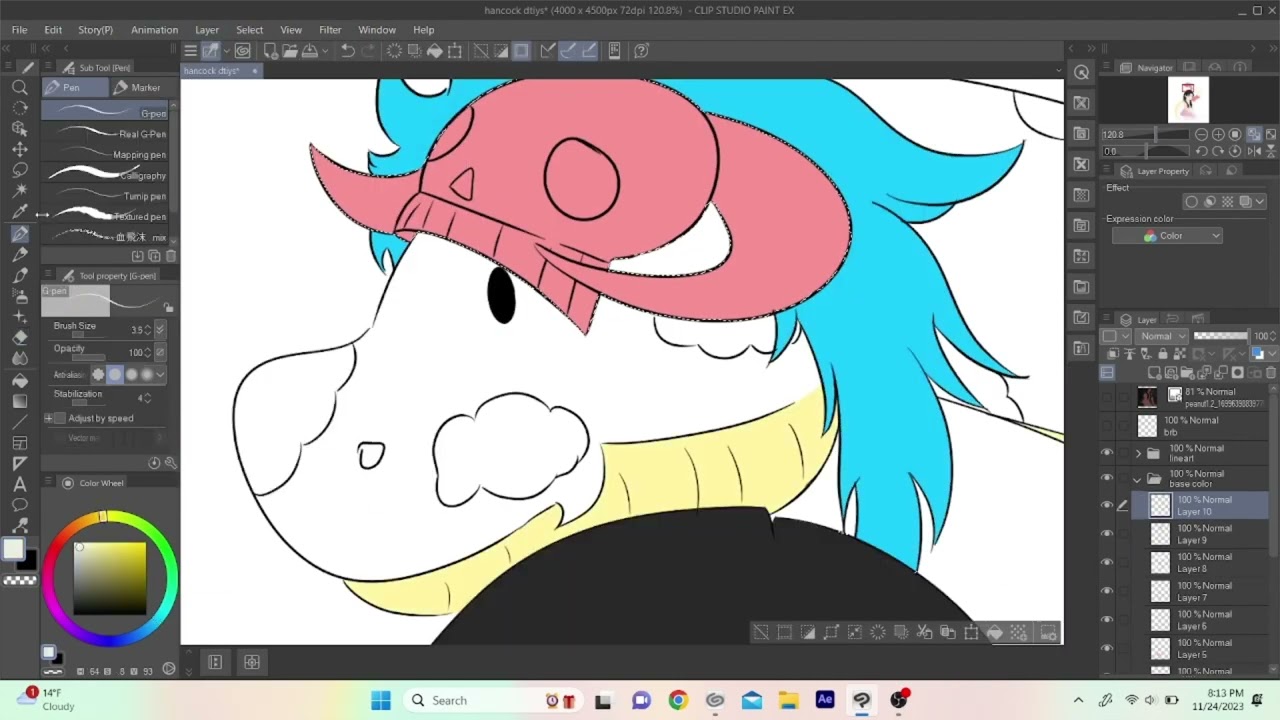Open the Normal blending mode dropdown

[x=1160, y=336]
